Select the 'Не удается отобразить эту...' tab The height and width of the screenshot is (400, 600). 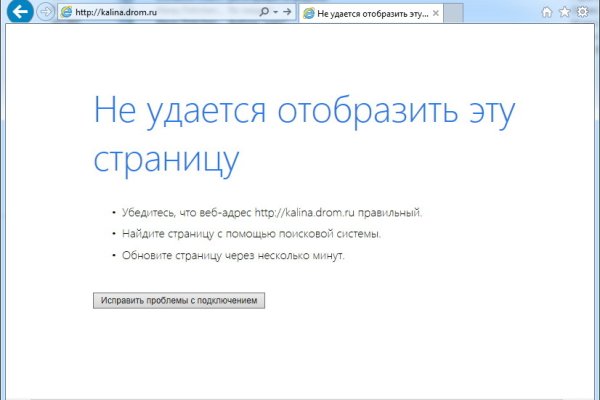[x=370, y=13]
